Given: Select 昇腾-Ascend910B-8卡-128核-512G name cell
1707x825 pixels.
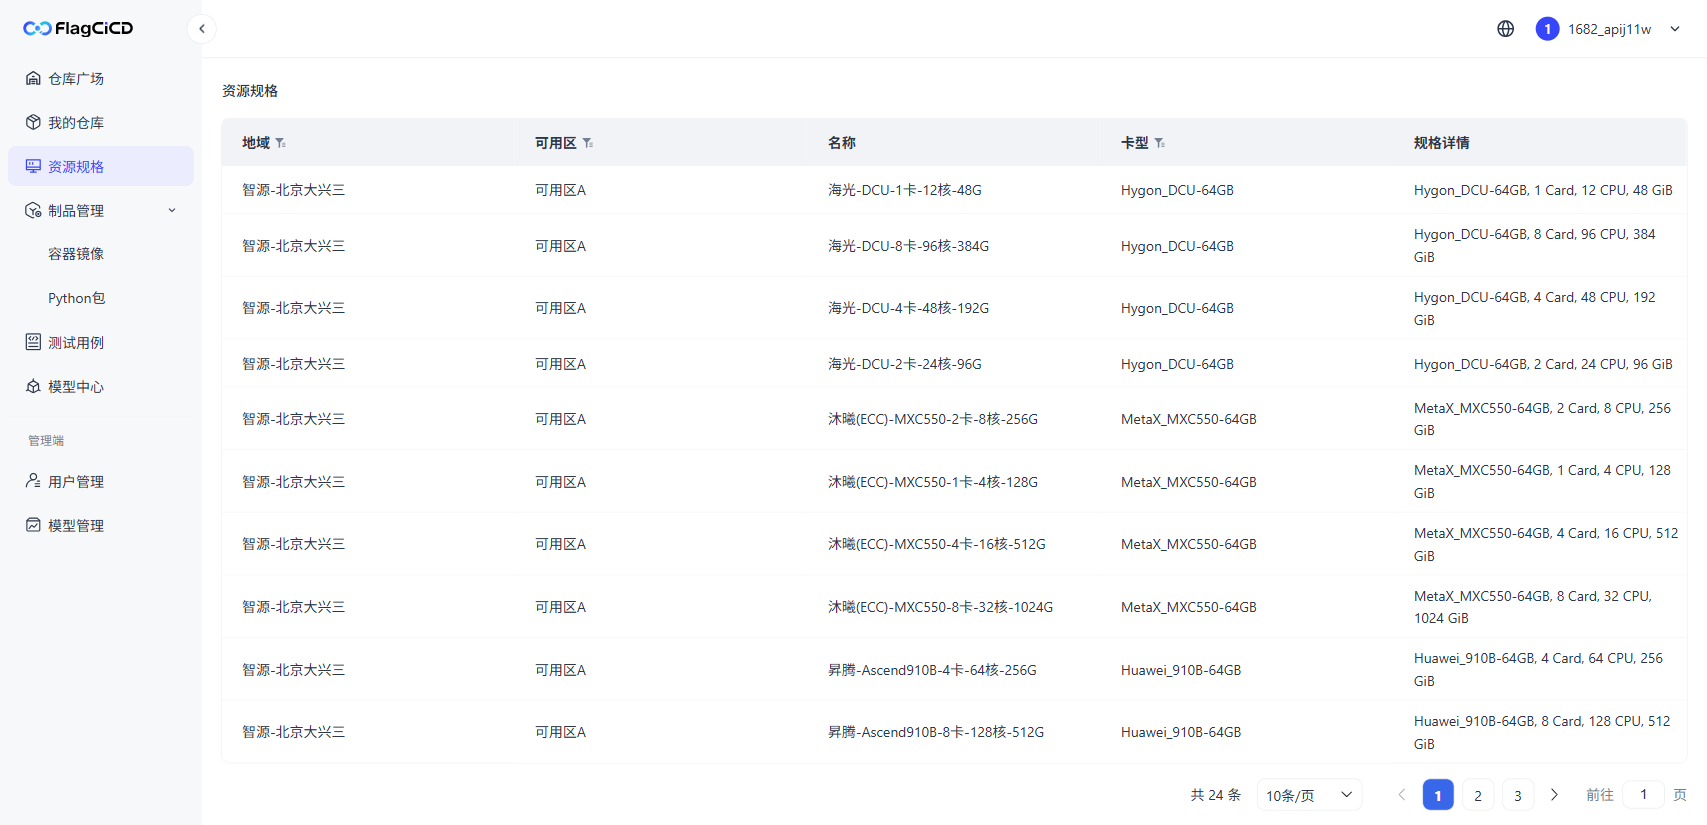Looking at the screenshot, I should 936,732.
